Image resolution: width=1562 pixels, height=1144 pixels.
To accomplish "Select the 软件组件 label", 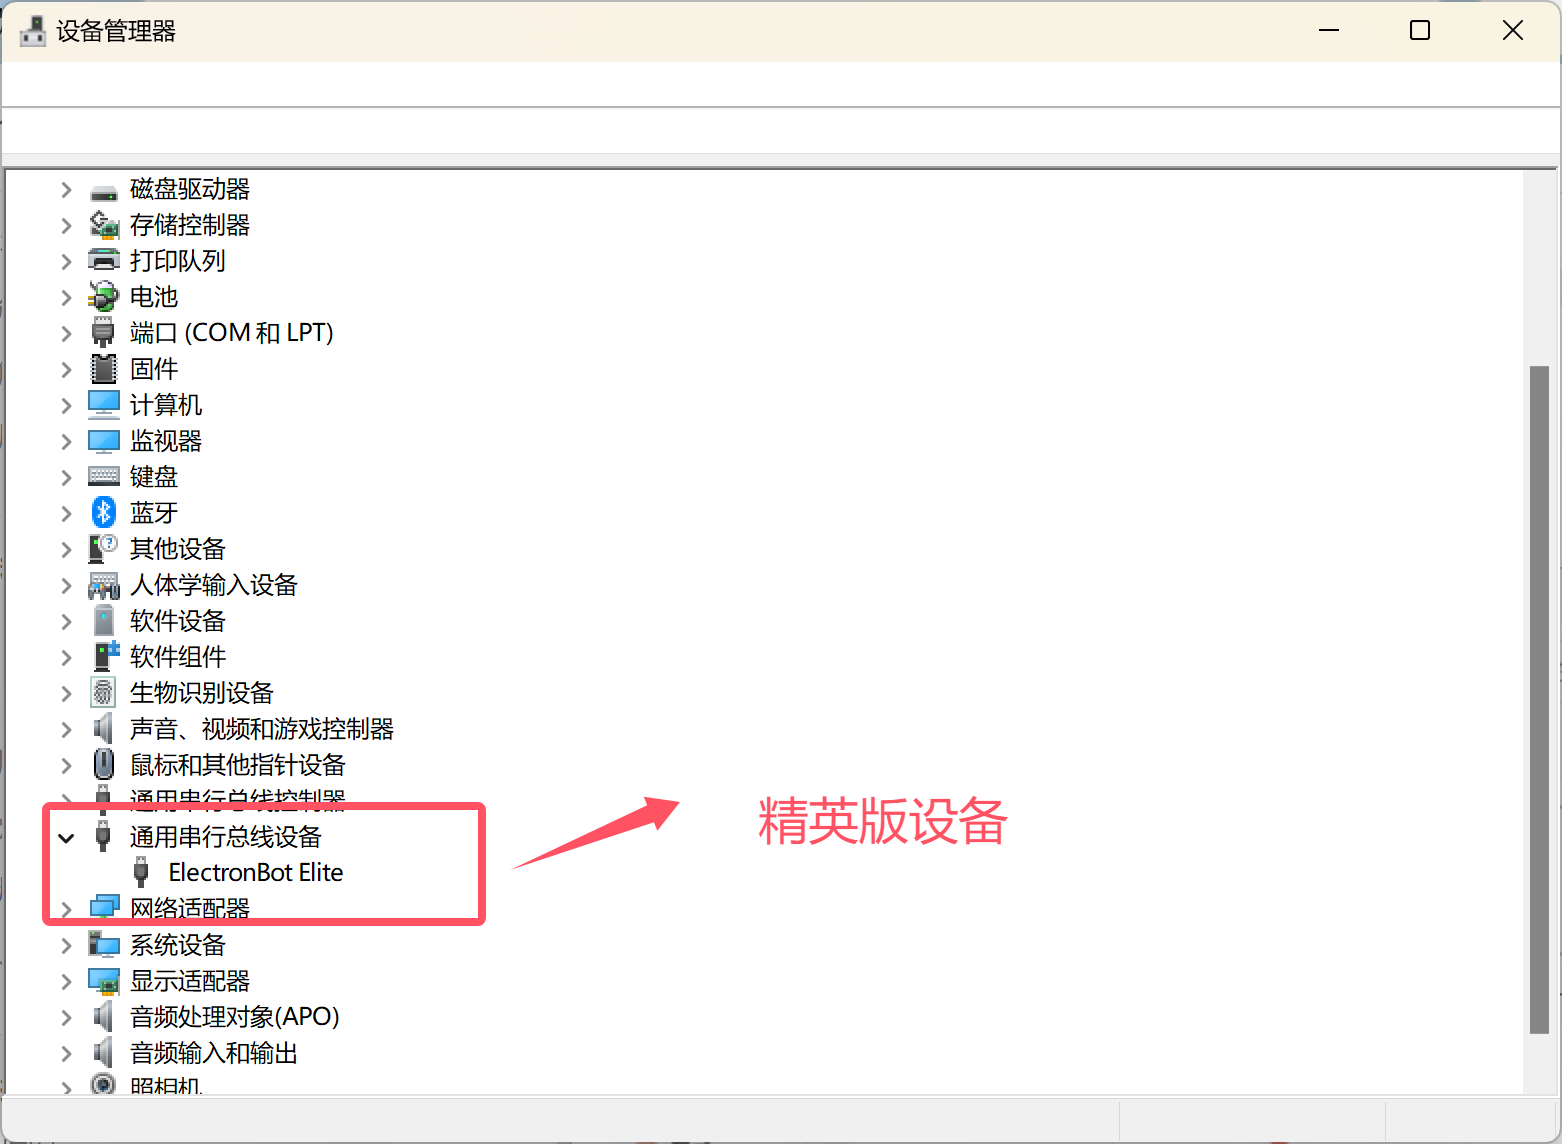I will (x=178, y=657).
